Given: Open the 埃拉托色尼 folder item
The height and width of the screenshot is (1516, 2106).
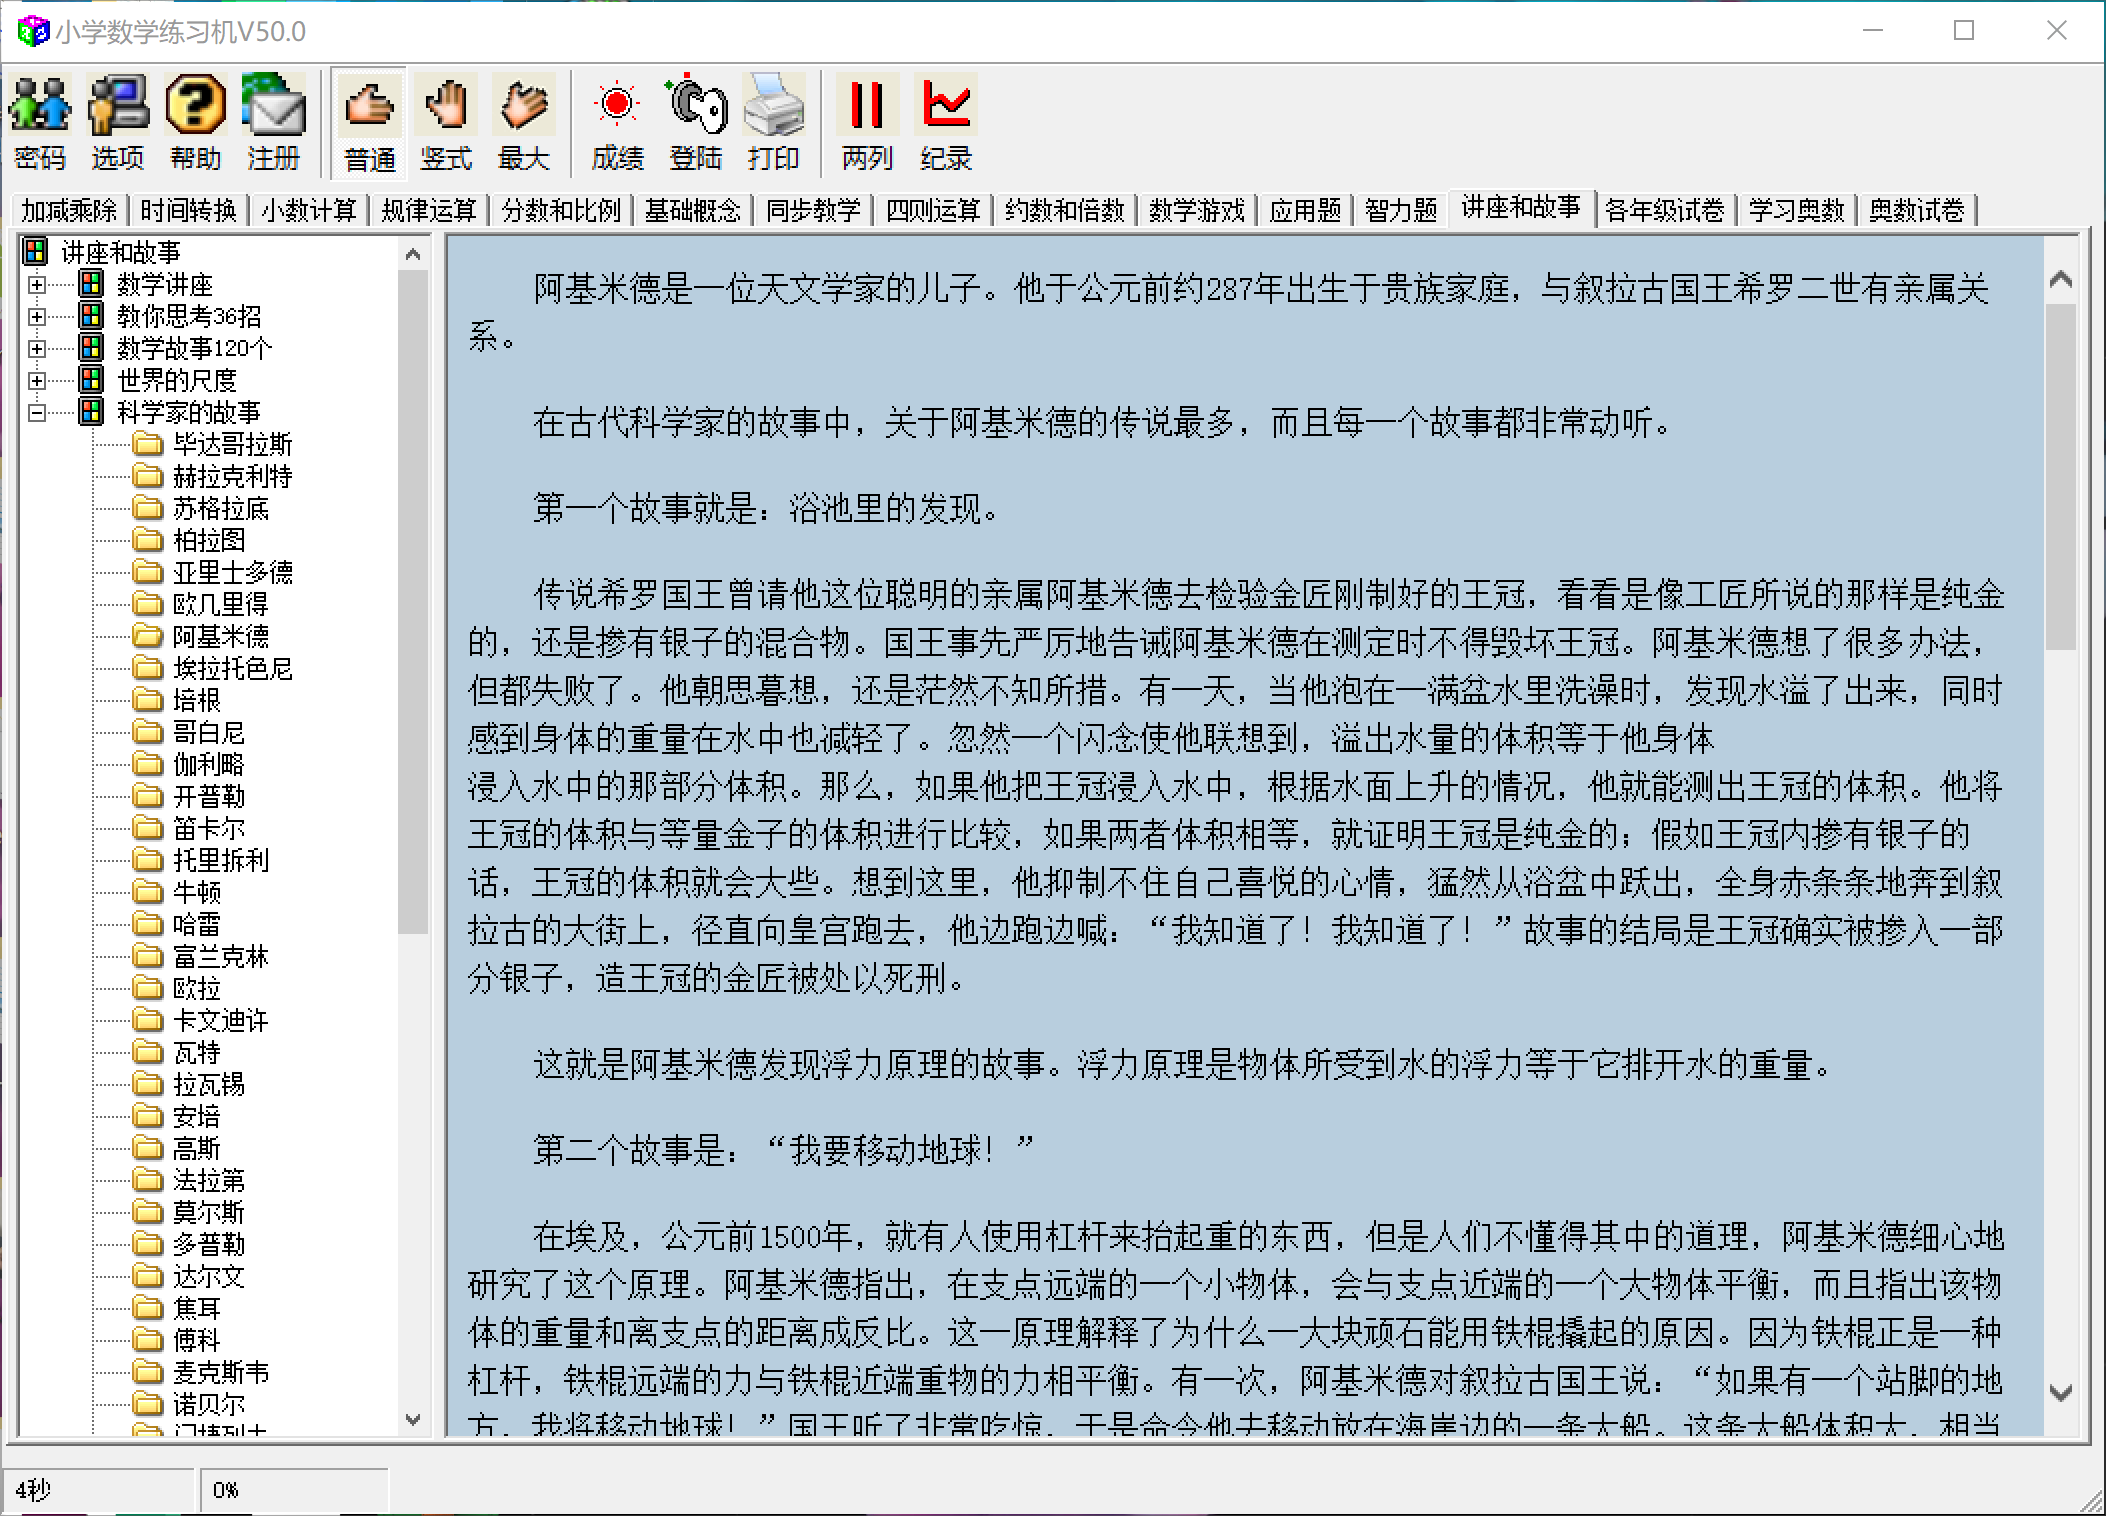Looking at the screenshot, I should click(232, 669).
